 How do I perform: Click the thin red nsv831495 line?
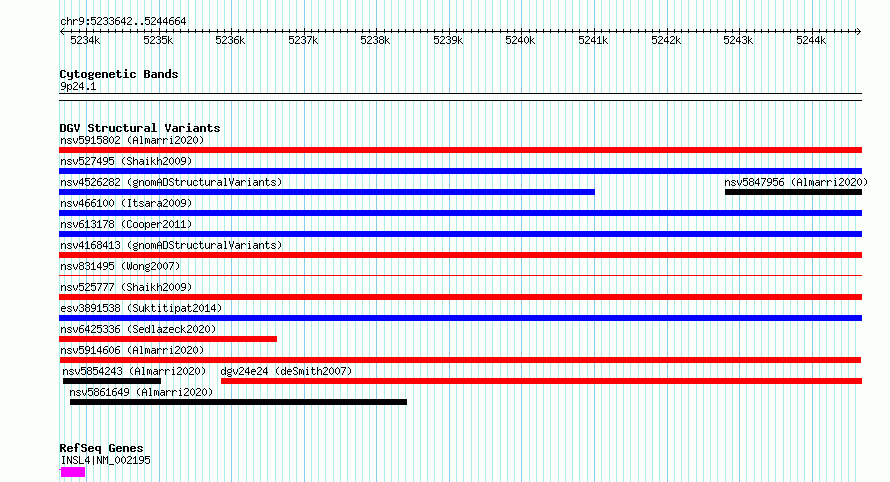(460, 276)
